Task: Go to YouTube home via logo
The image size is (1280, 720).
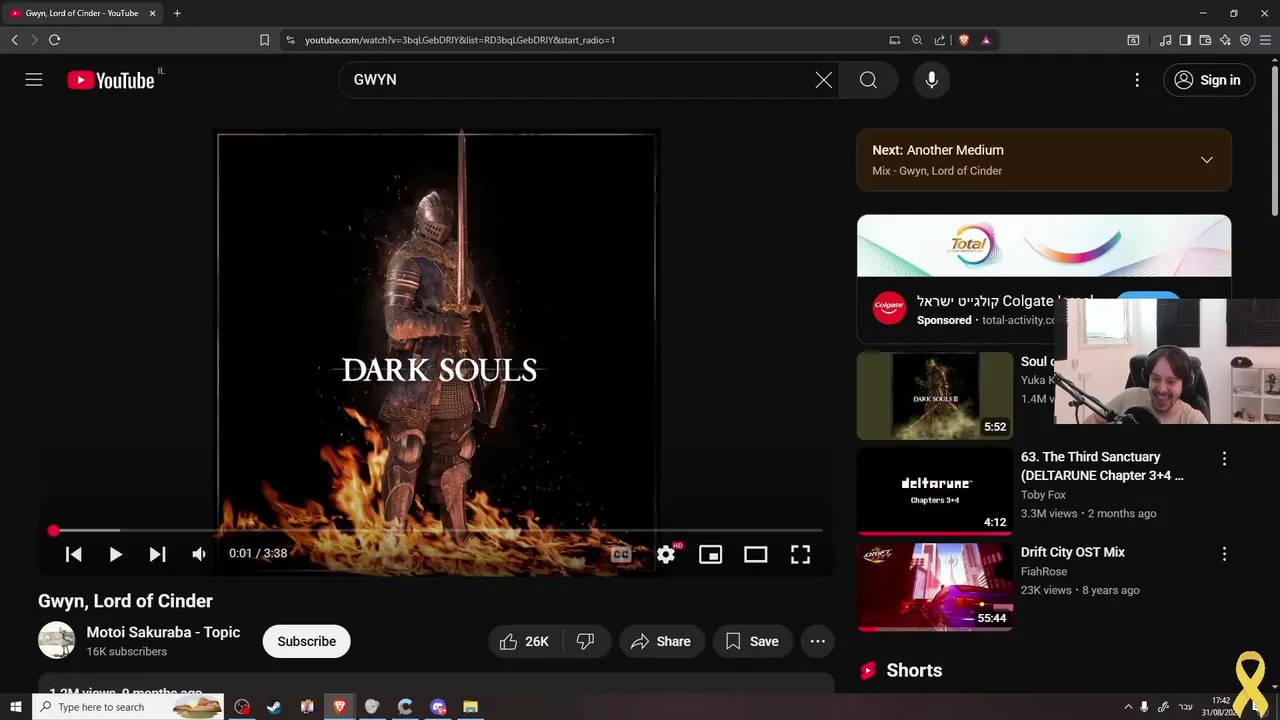Action: pyautogui.click(x=111, y=80)
